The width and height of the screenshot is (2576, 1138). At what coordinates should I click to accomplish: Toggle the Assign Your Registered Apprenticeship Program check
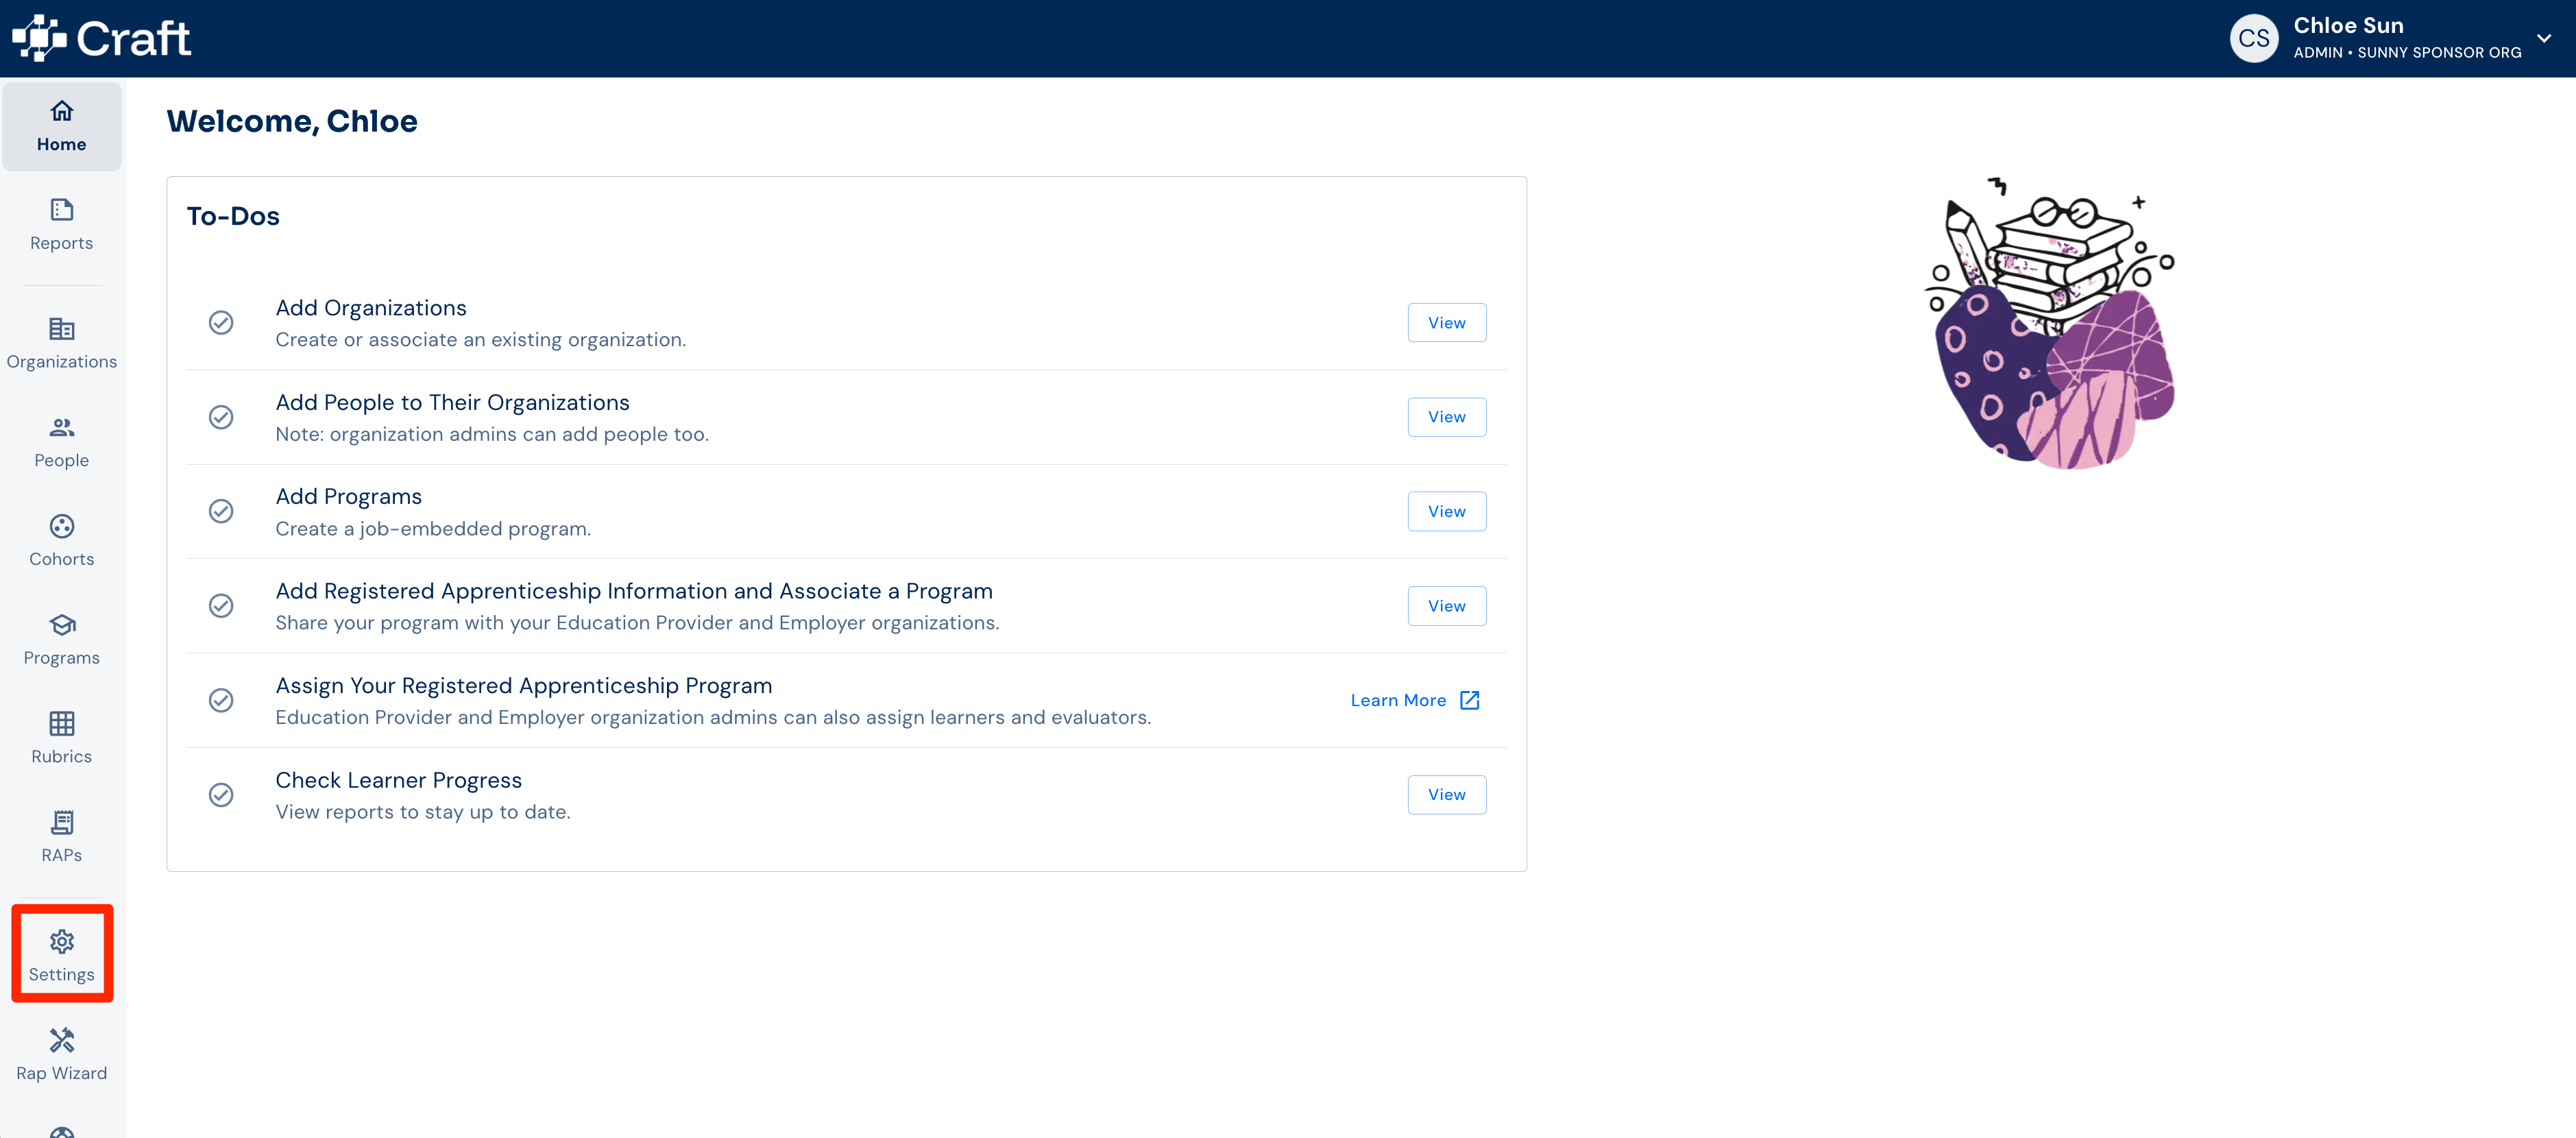pyautogui.click(x=221, y=700)
